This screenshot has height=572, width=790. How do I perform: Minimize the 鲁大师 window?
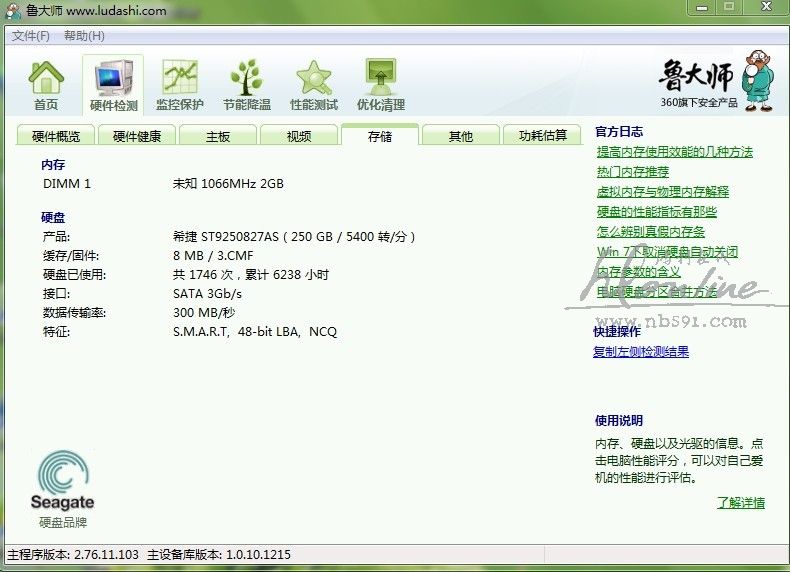pyautogui.click(x=702, y=7)
